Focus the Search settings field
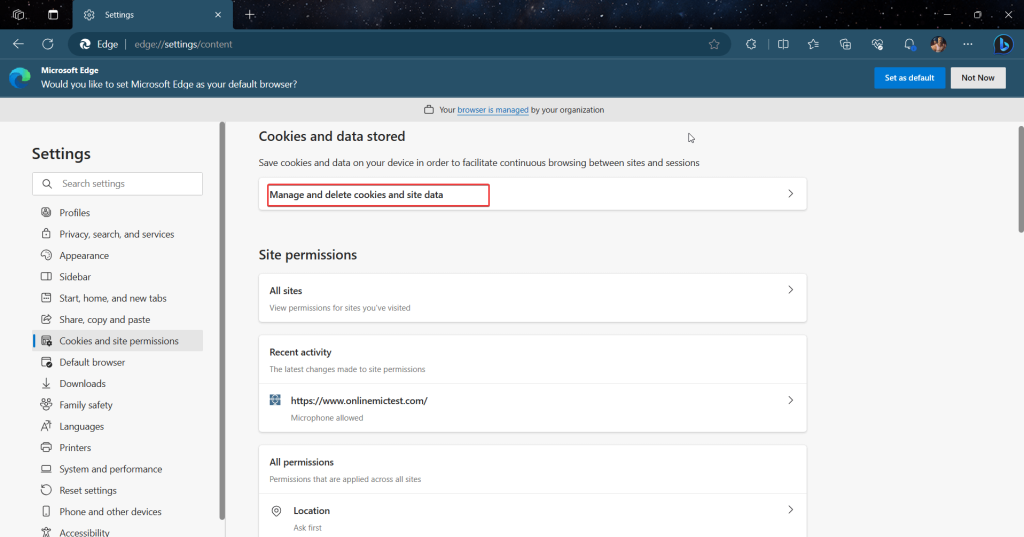 point(118,184)
